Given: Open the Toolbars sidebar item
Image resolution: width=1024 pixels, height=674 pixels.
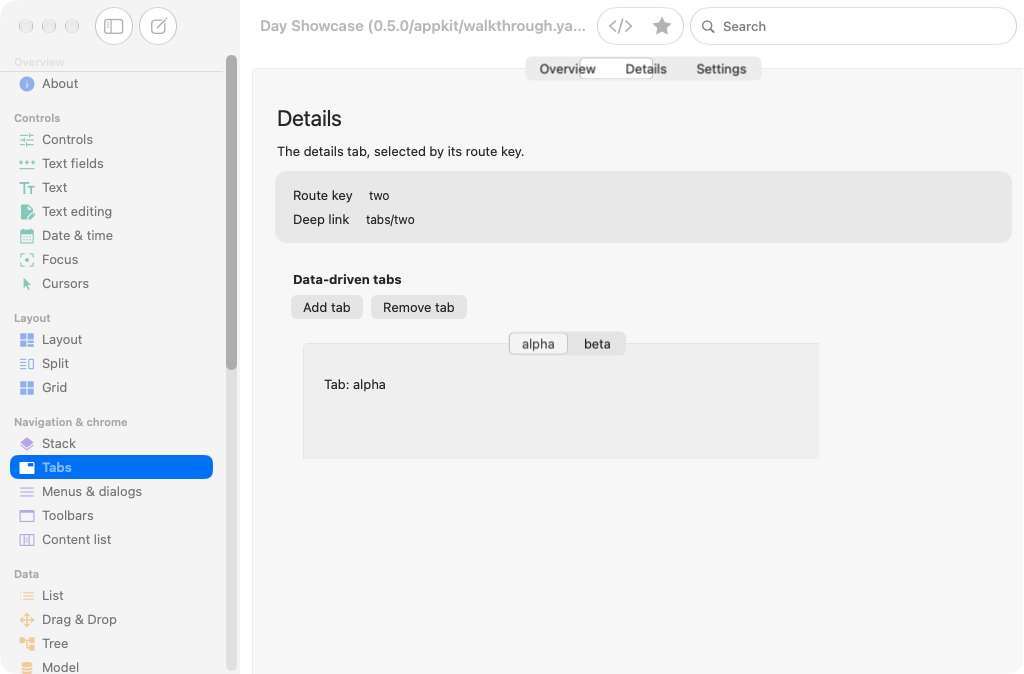Looking at the screenshot, I should [x=112, y=516].
